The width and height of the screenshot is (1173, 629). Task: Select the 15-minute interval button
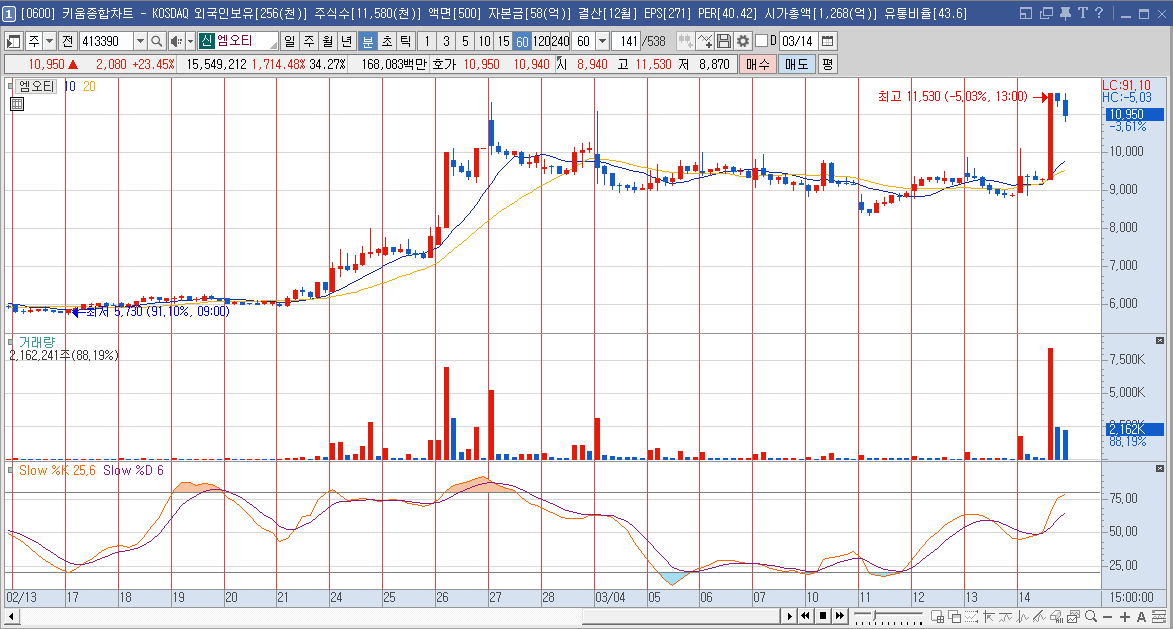click(x=503, y=41)
